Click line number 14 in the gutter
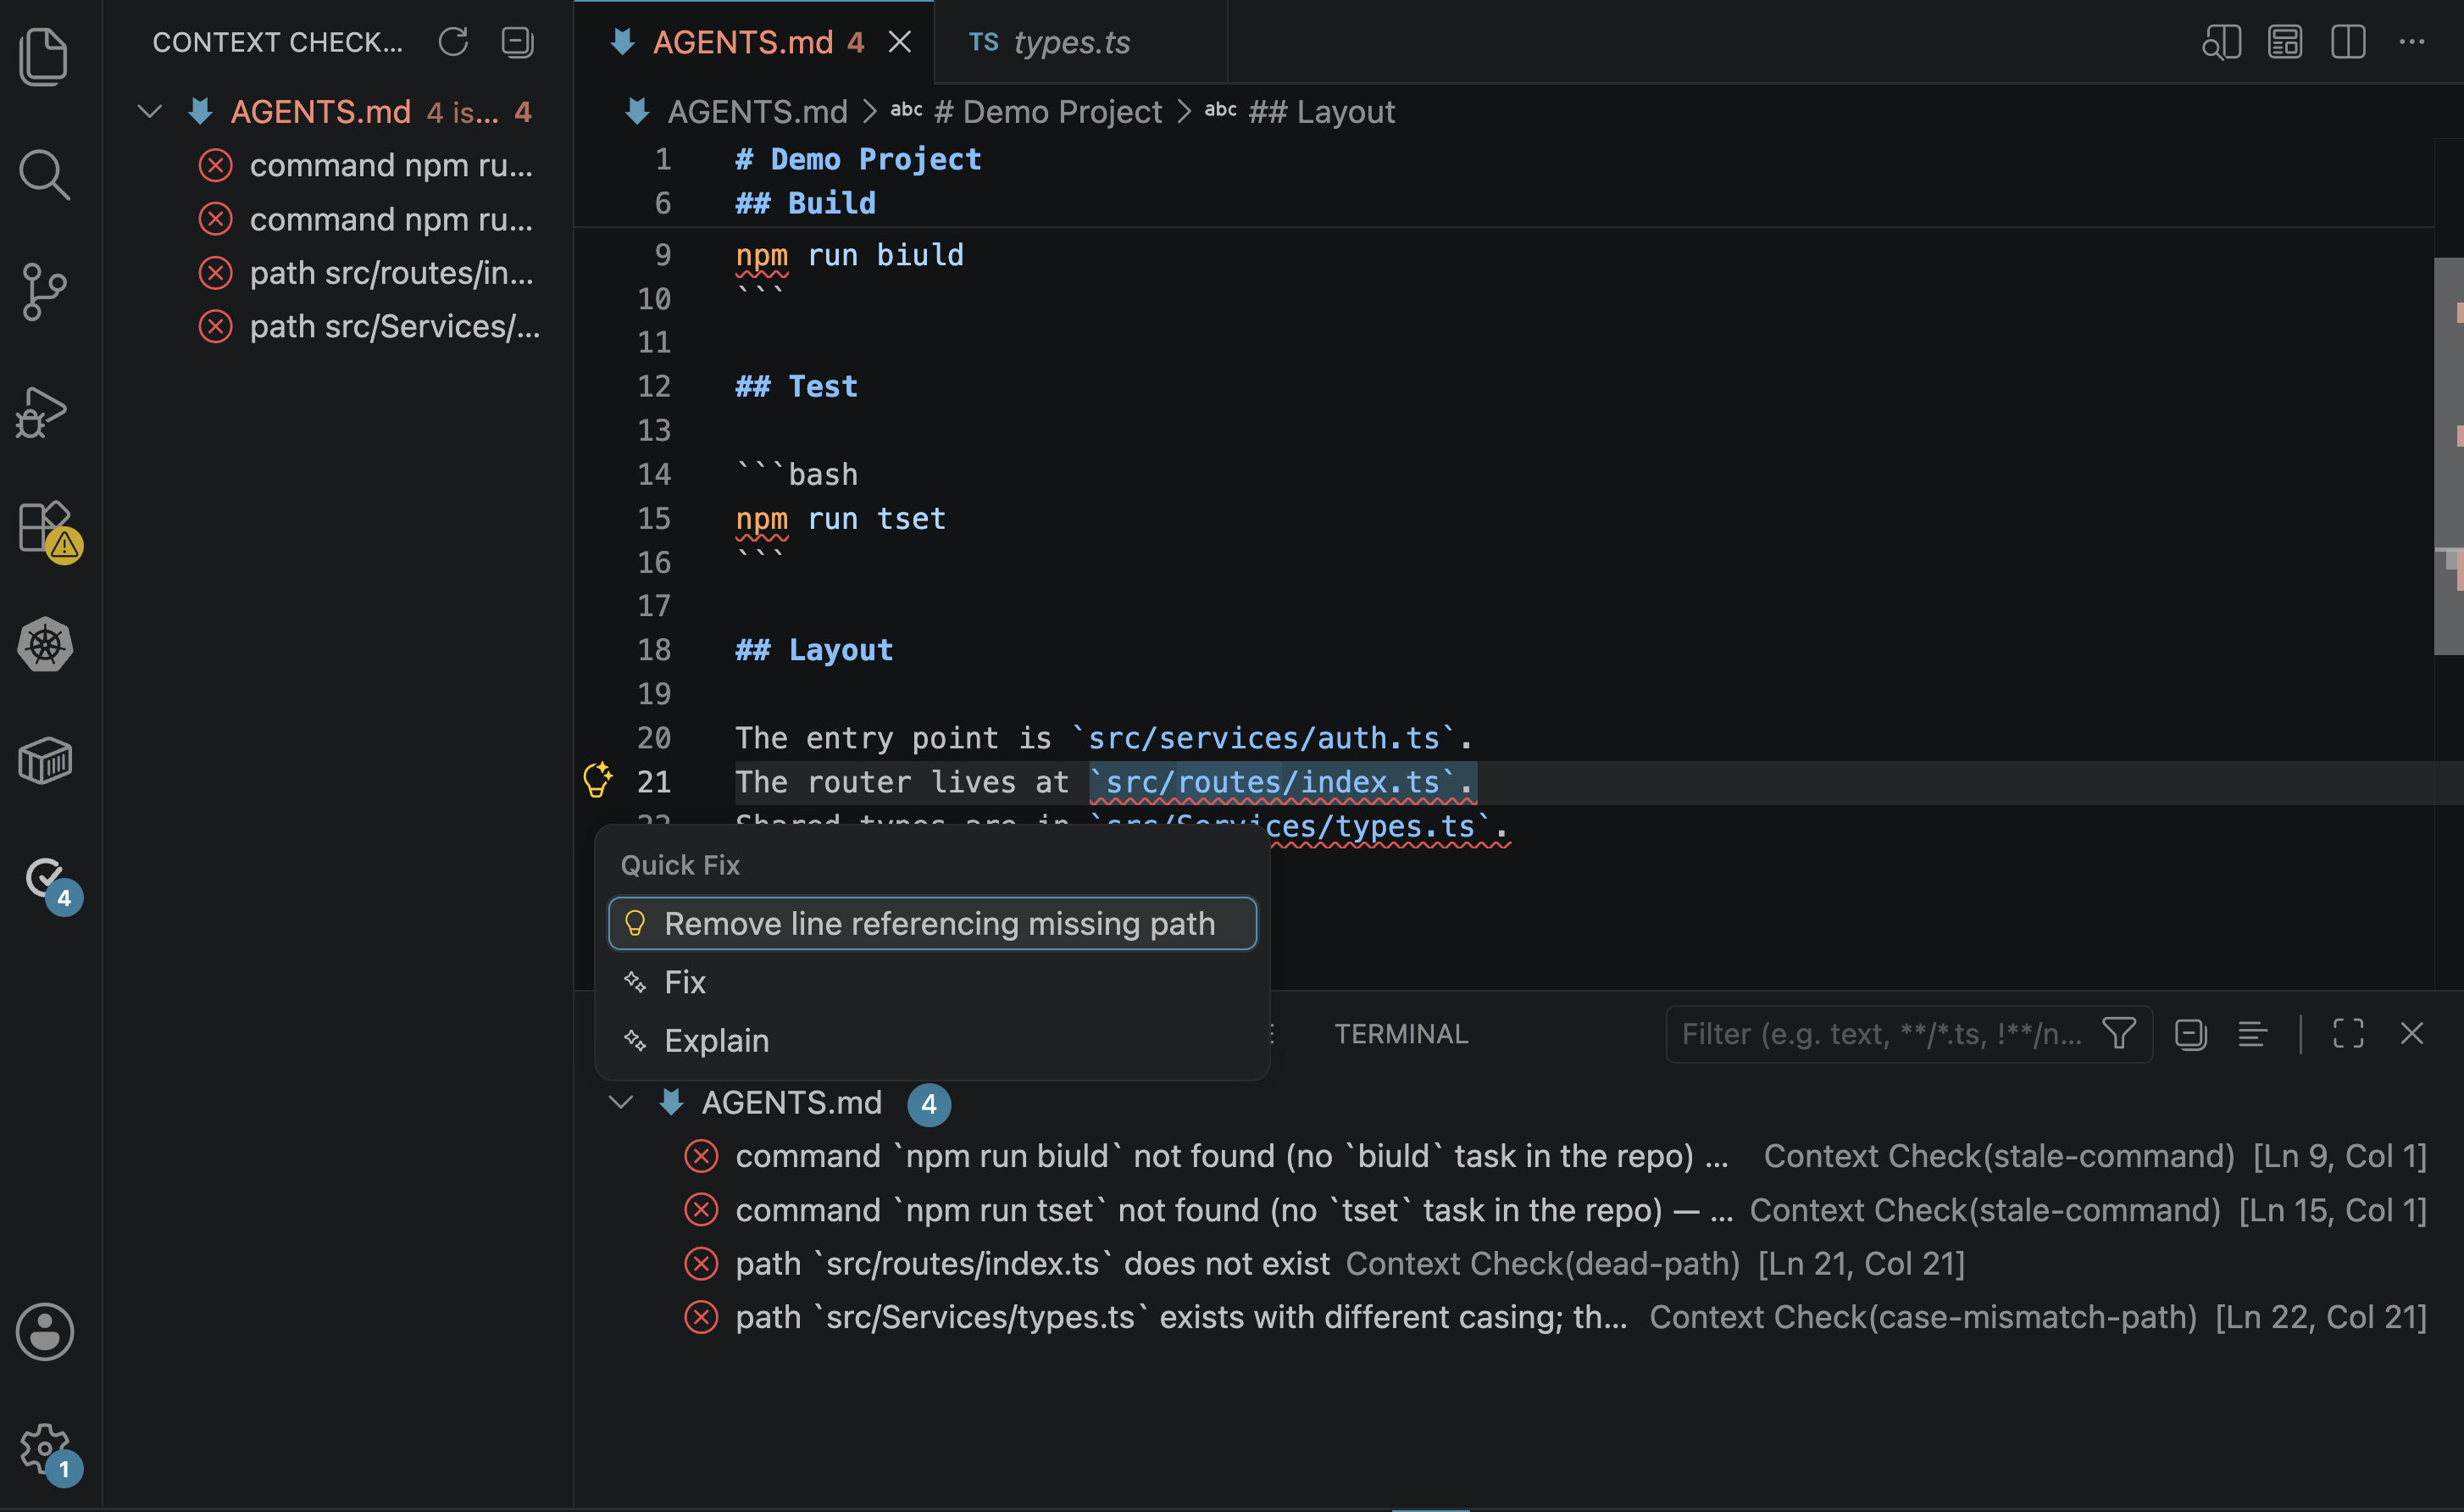The image size is (2464, 1512). 654,474
